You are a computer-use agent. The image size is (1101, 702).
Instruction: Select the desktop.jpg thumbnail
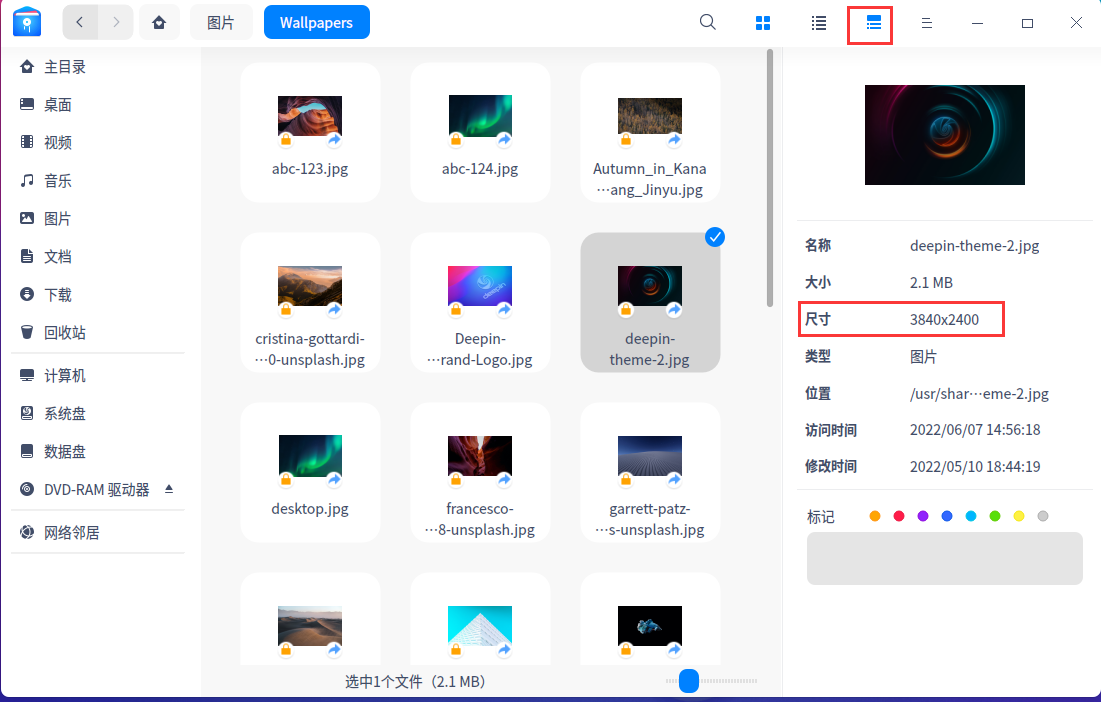310,457
